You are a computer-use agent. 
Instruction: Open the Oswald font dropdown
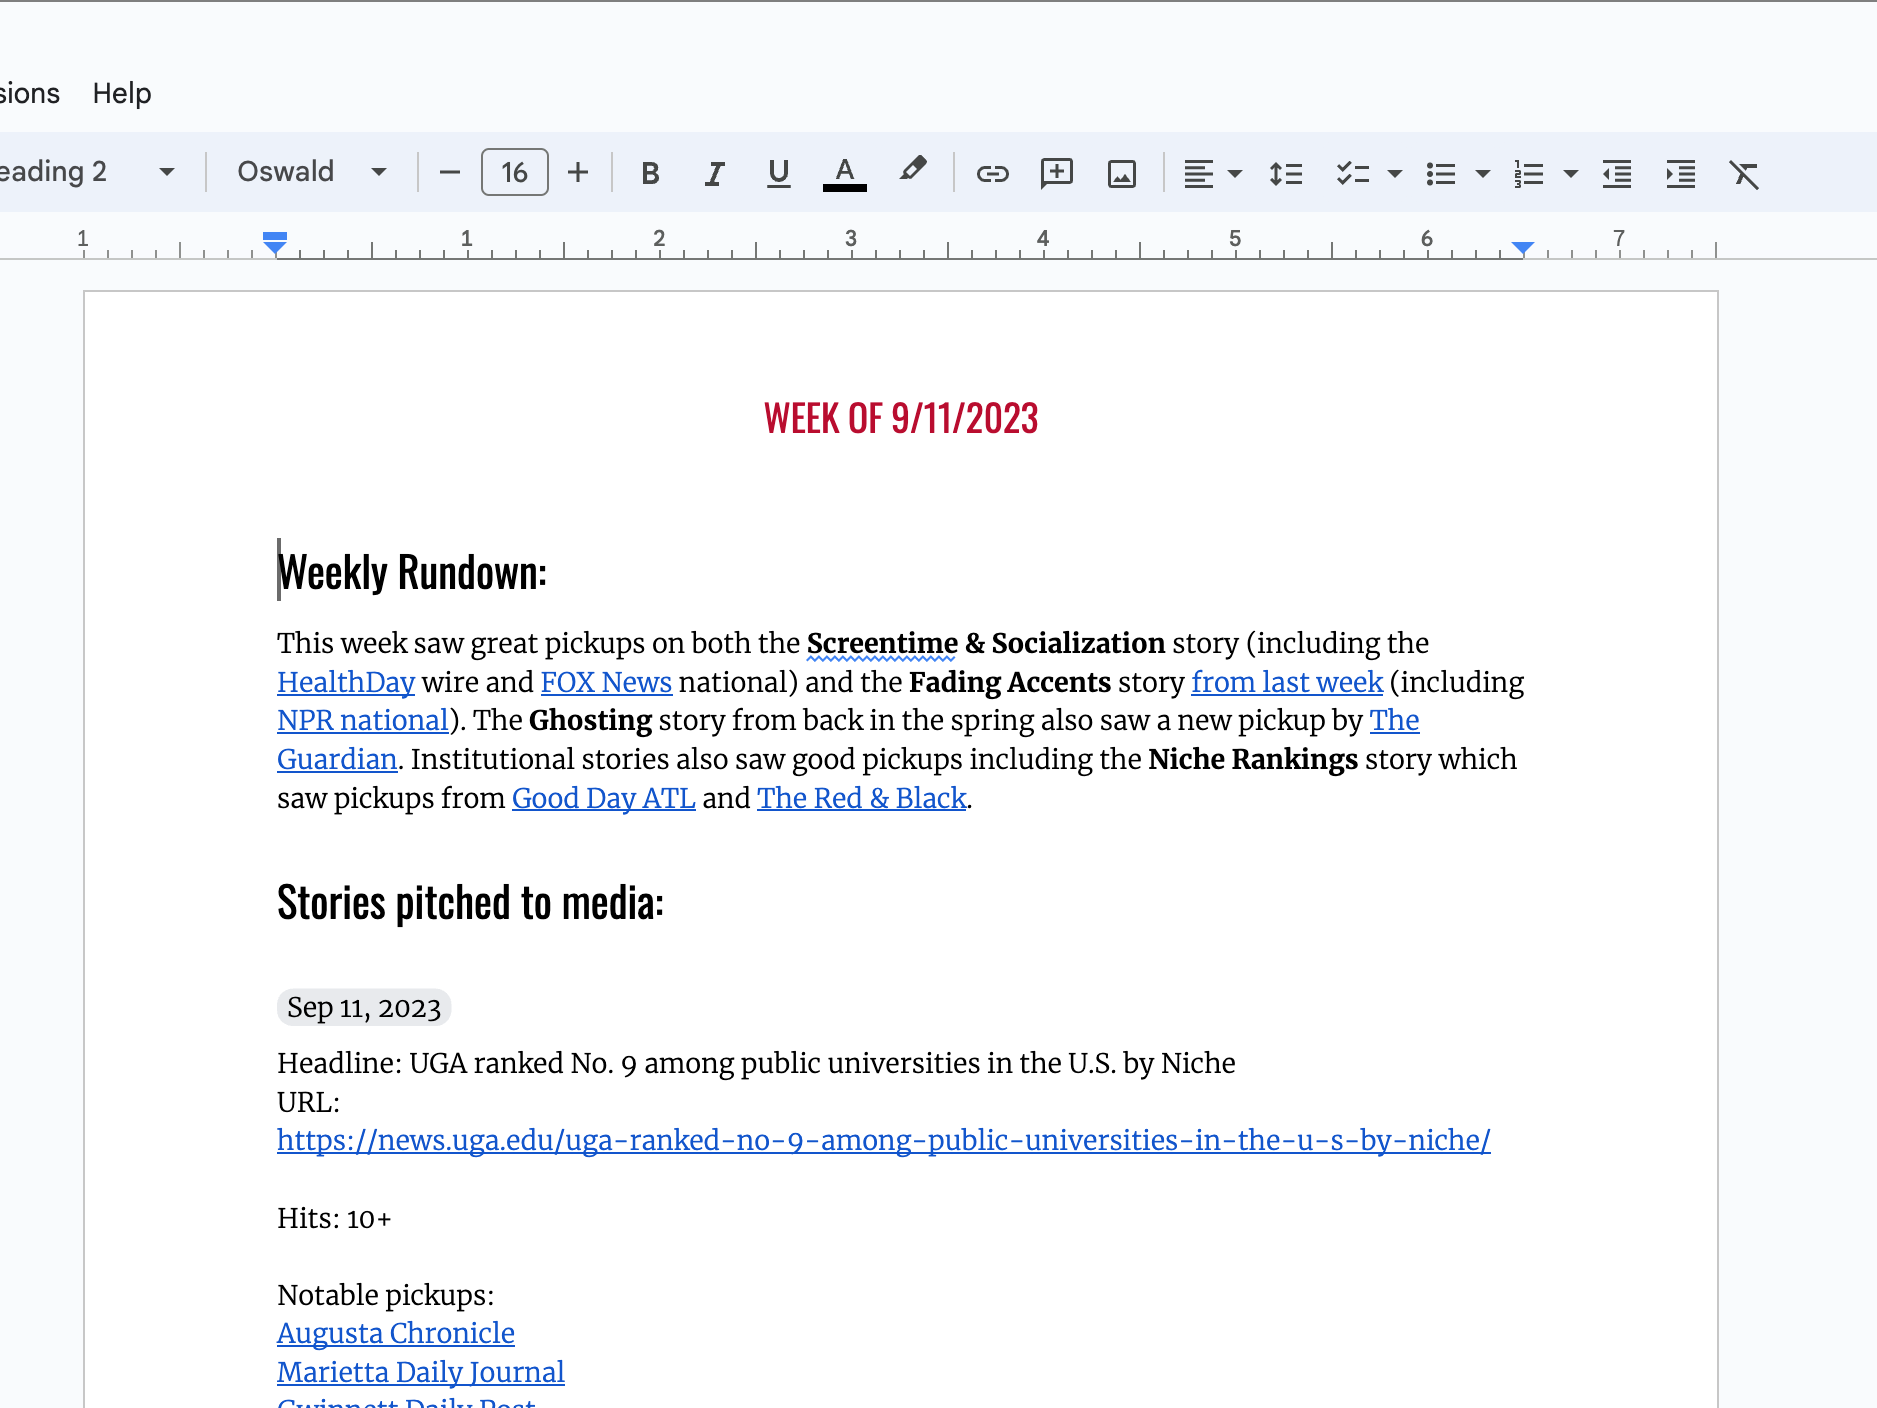[311, 172]
